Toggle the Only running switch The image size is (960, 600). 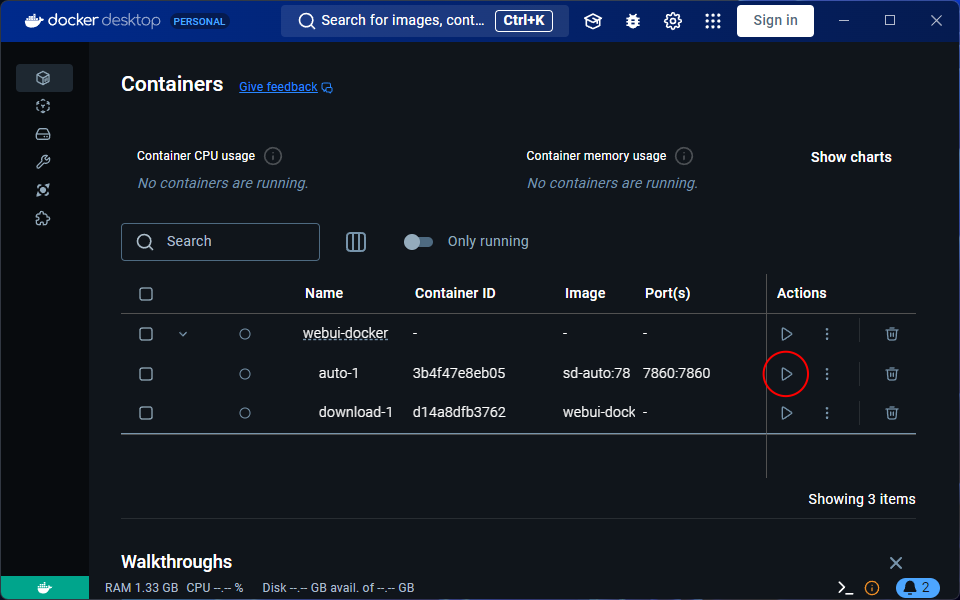[418, 242]
